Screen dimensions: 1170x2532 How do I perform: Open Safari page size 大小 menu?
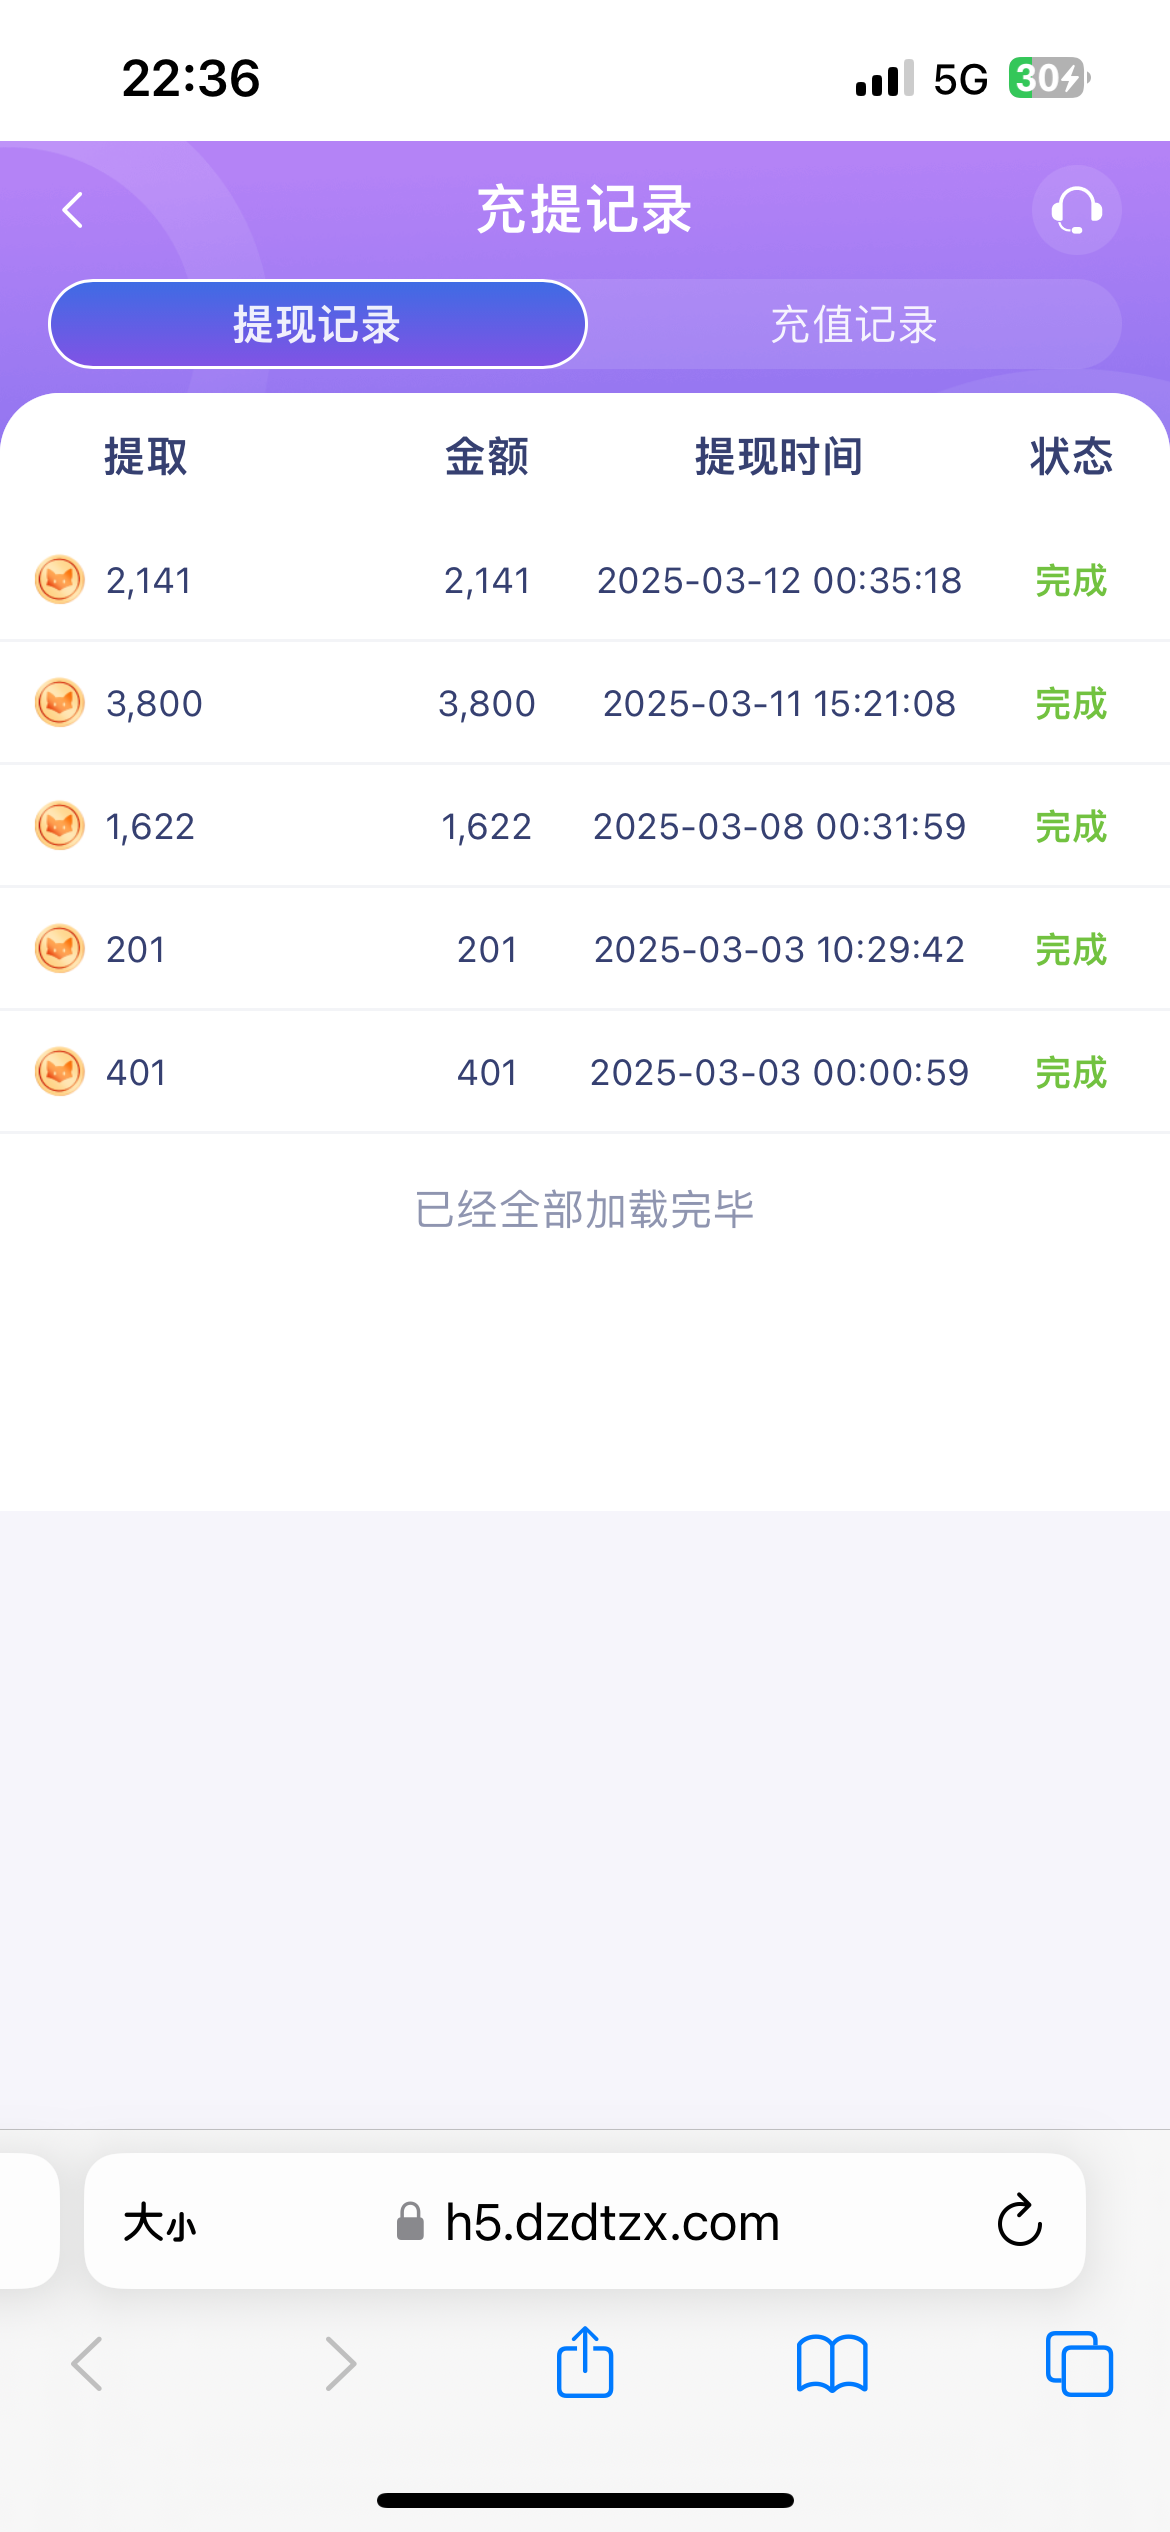point(160,2224)
